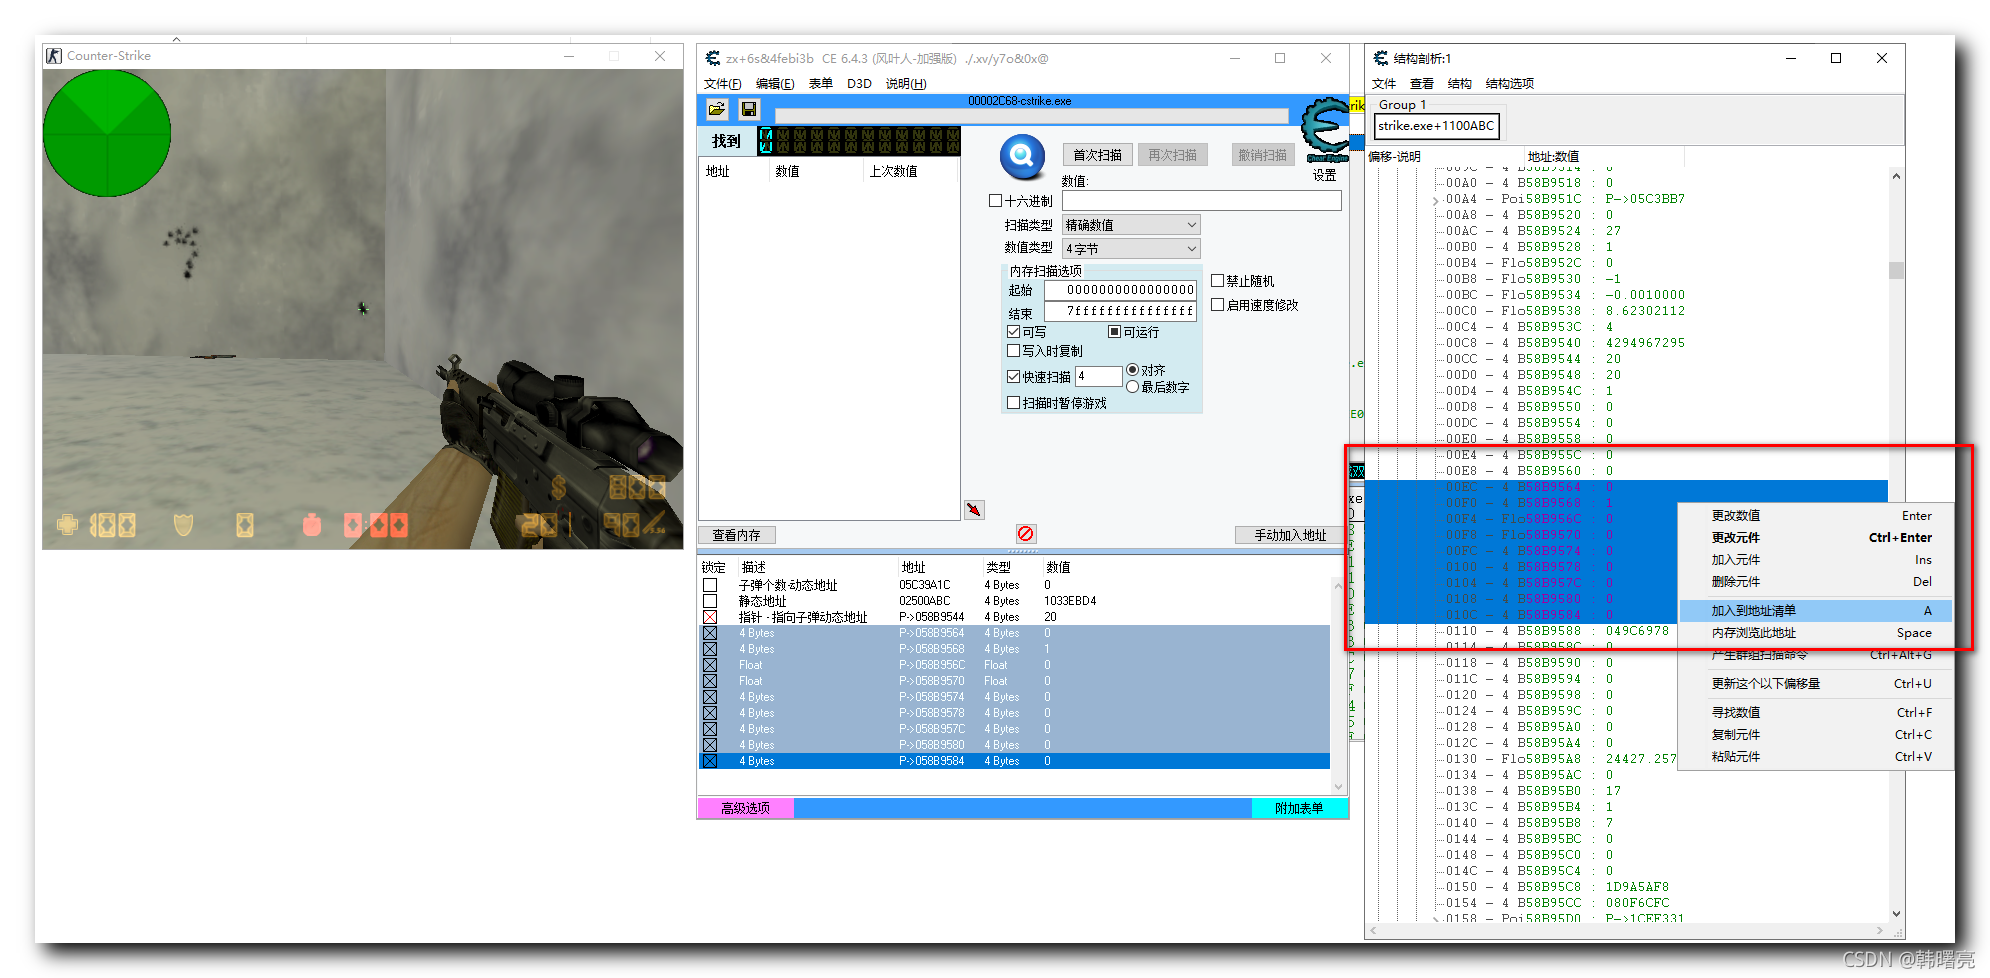
Task: Click the 设置 label under the logo
Action: (1324, 175)
